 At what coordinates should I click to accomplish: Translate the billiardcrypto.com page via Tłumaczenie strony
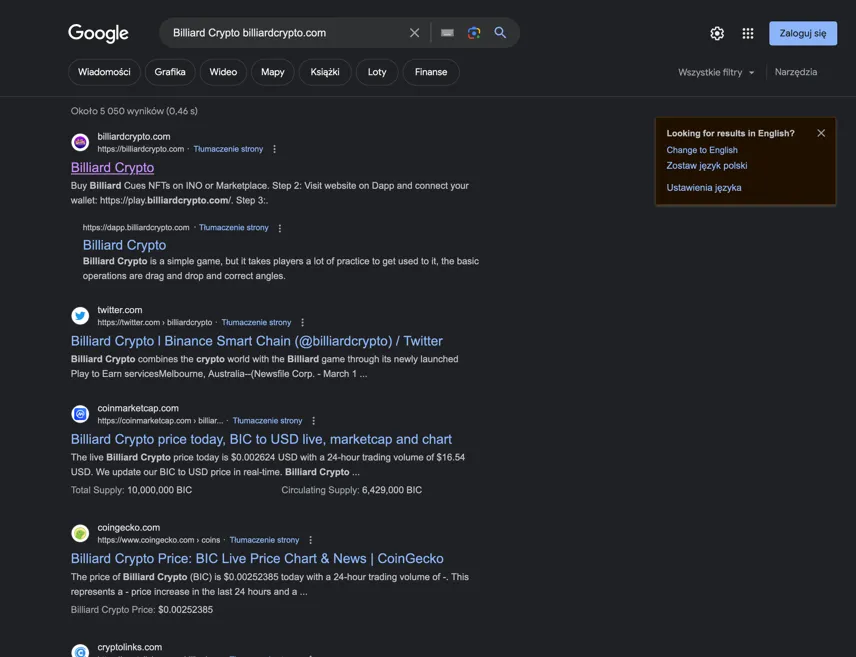point(228,149)
